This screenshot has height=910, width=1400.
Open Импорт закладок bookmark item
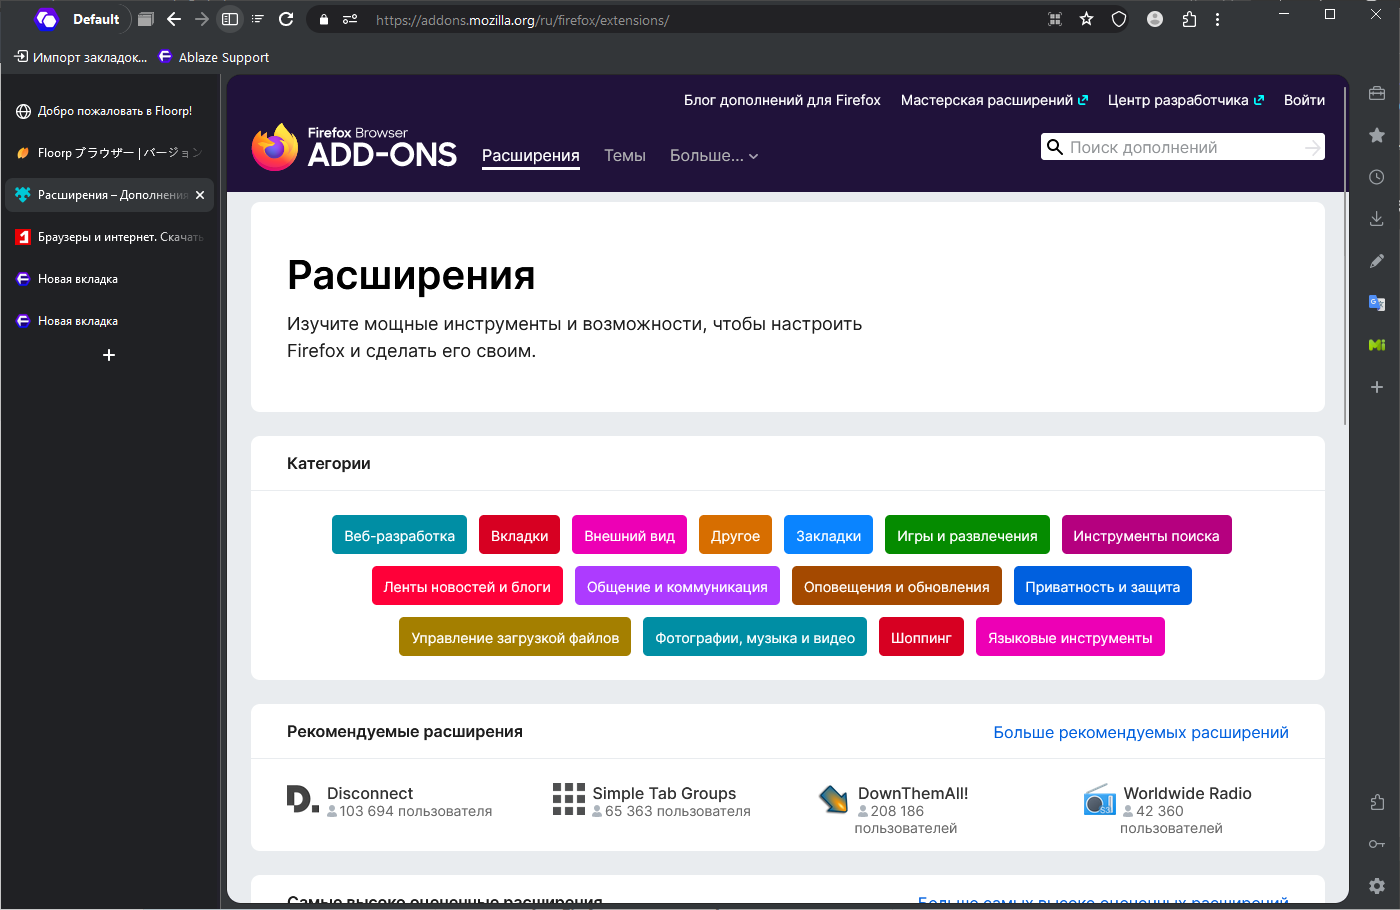[x=81, y=57]
